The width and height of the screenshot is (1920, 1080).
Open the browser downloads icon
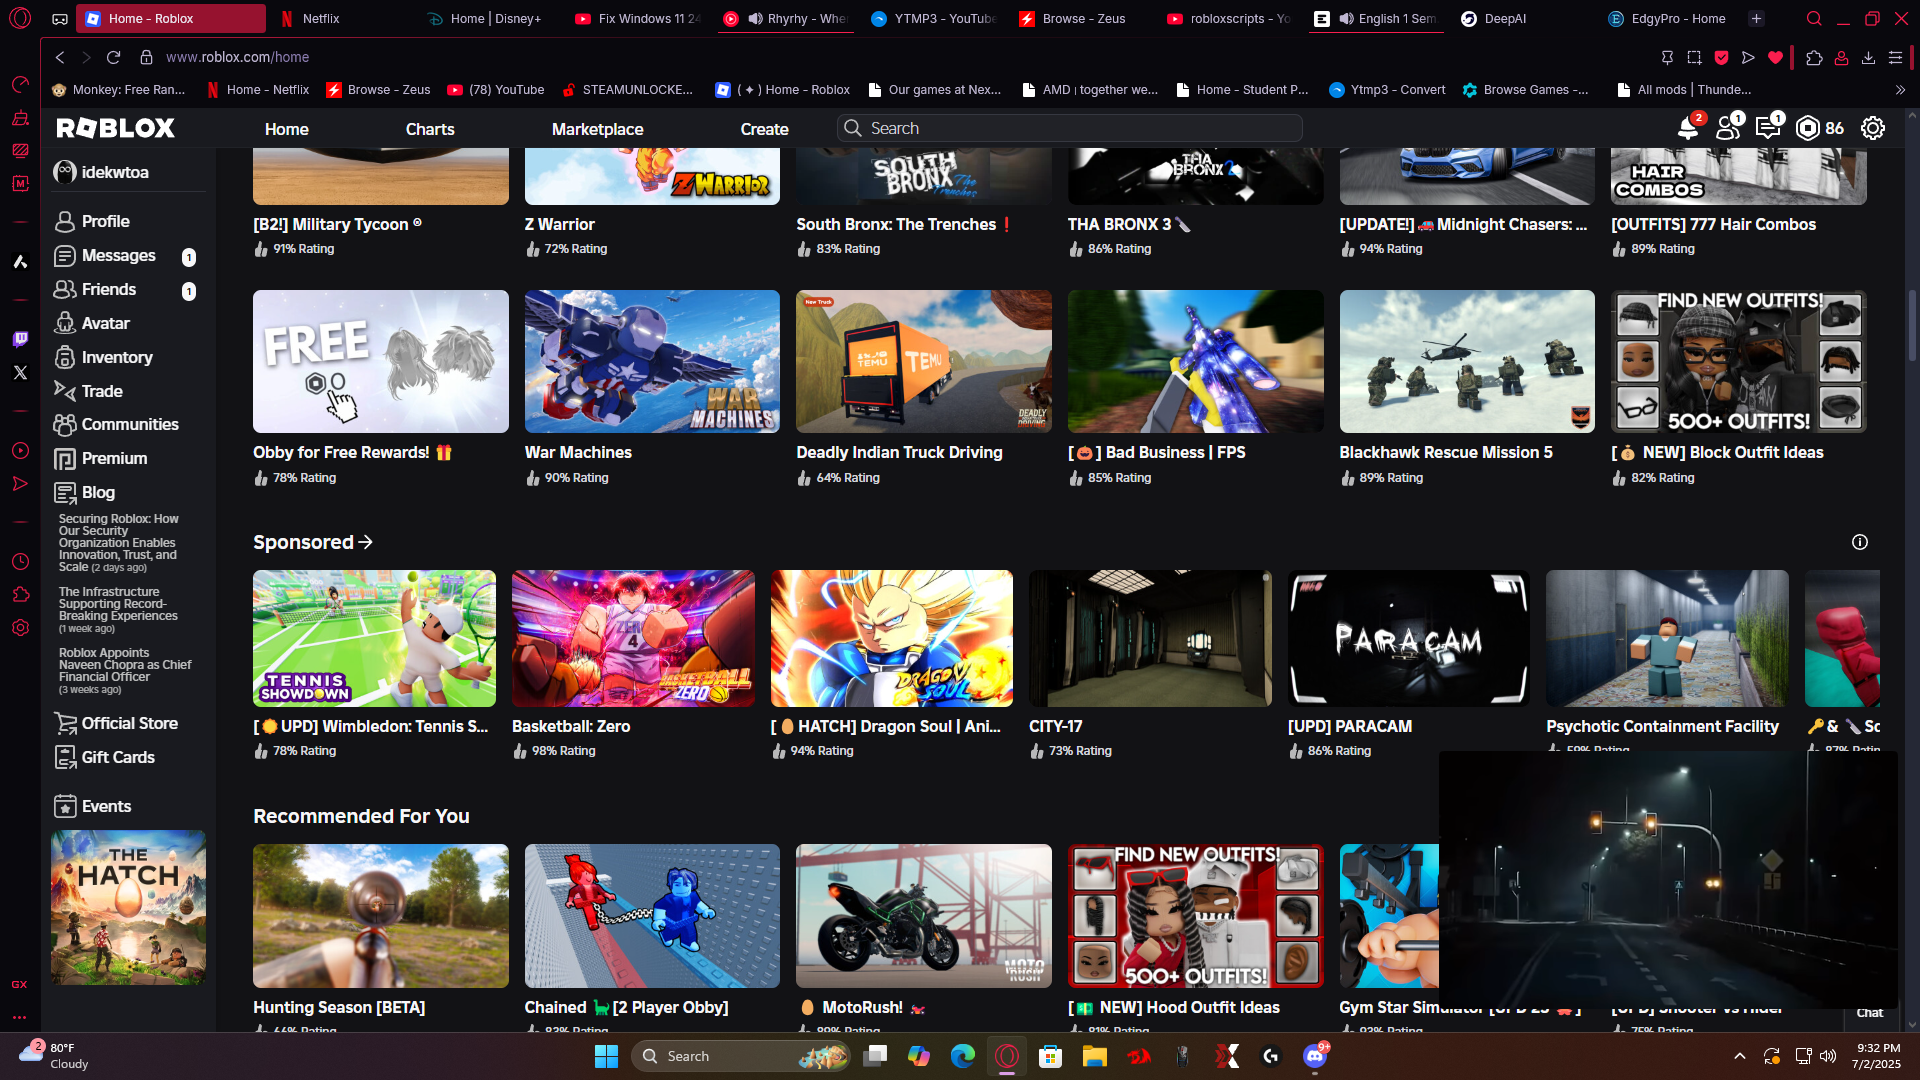[1868, 57]
